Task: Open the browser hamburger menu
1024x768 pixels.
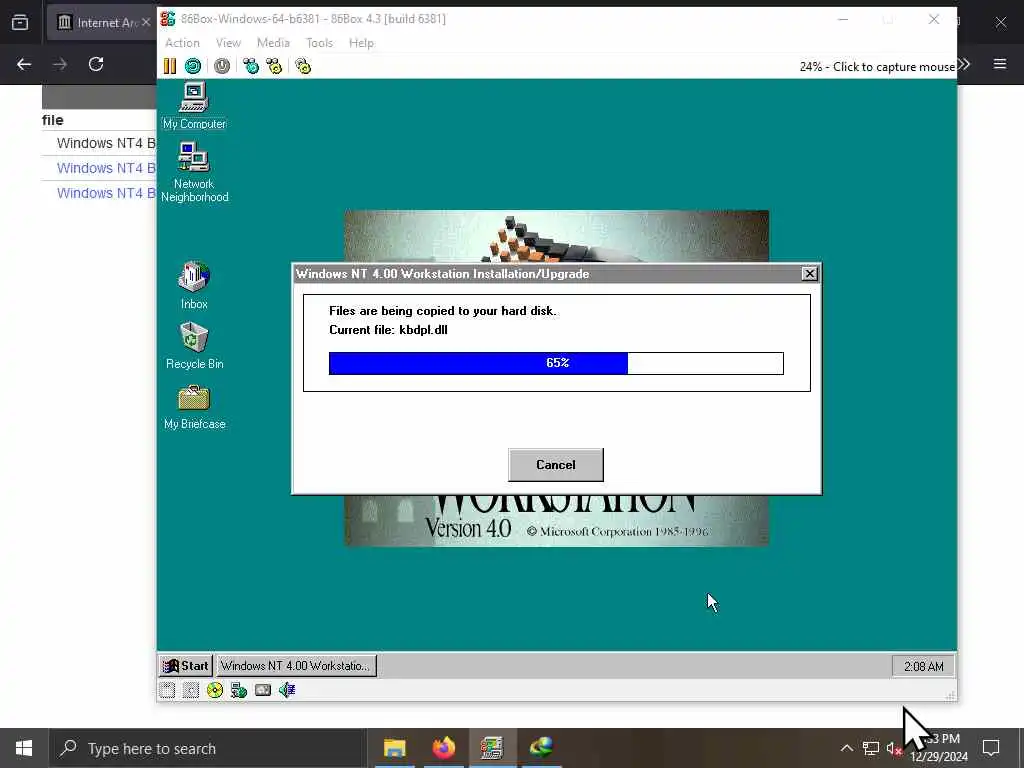Action: coord(1000,64)
